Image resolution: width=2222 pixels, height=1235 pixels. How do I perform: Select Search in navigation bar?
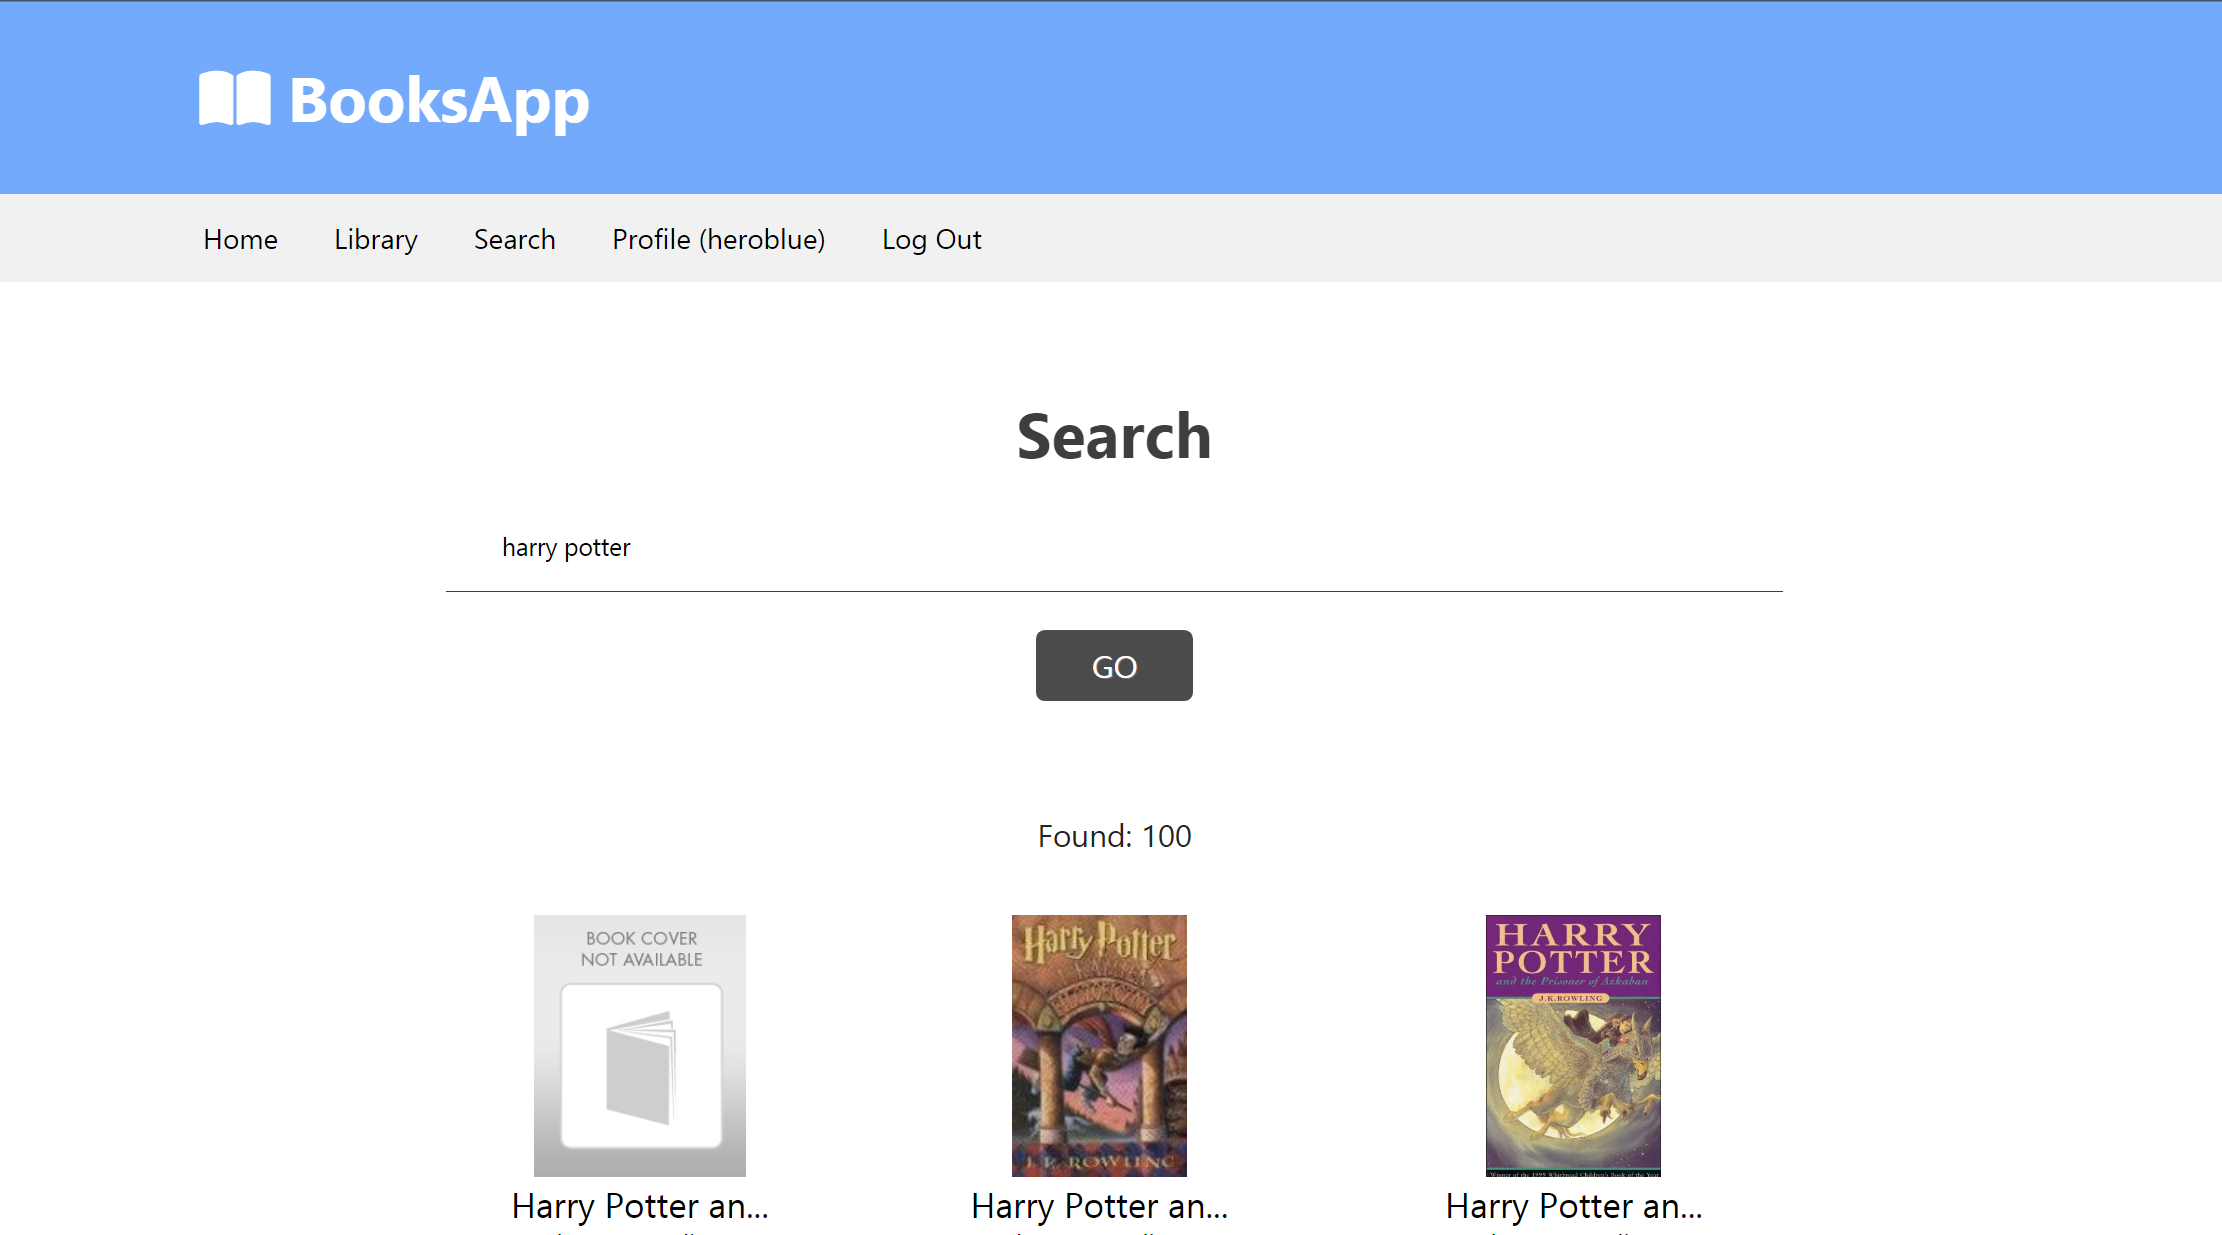[x=514, y=240]
